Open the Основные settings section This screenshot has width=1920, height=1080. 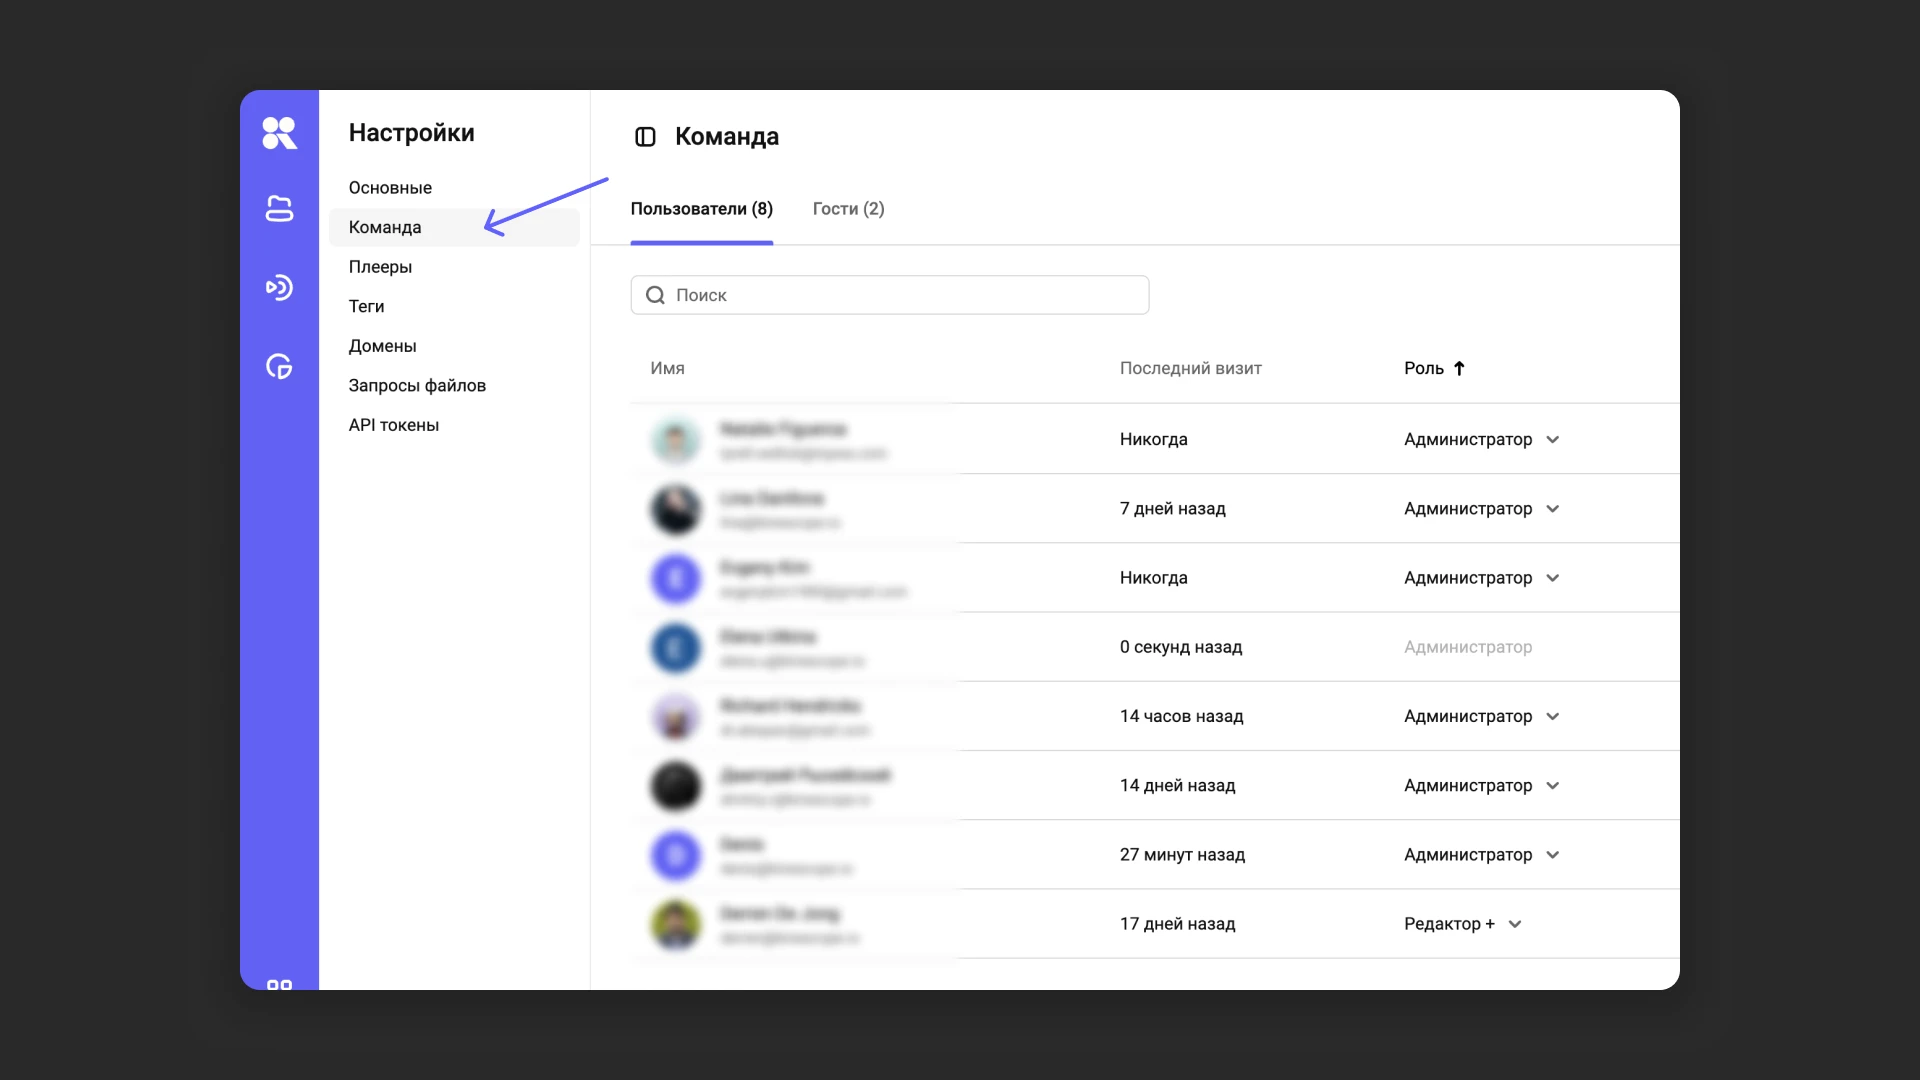(x=390, y=187)
